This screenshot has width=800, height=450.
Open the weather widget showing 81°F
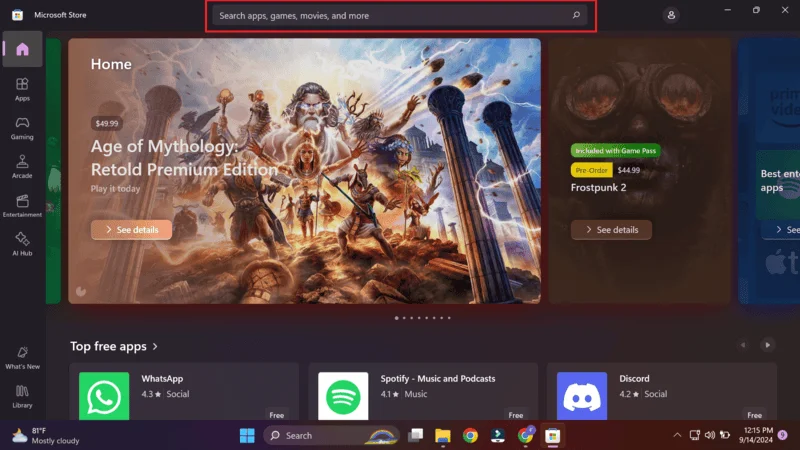[46, 436]
